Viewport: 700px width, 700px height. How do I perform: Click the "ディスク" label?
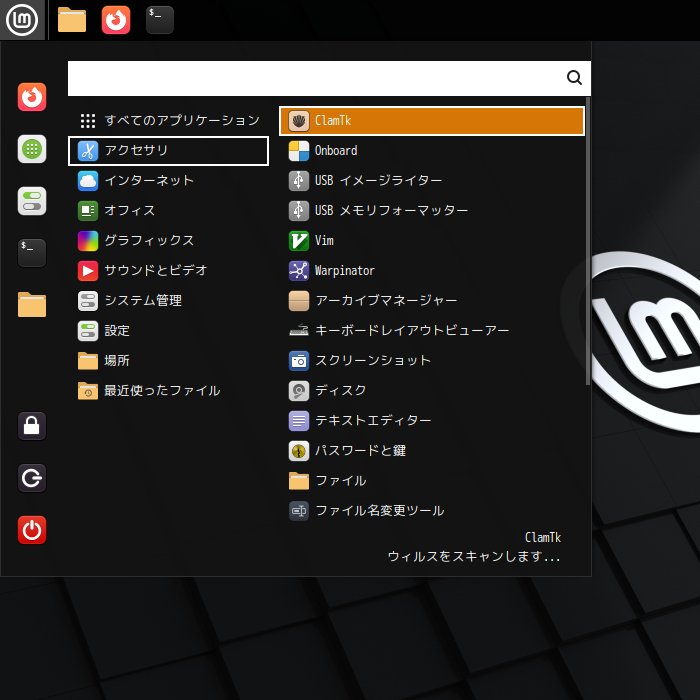click(x=341, y=391)
